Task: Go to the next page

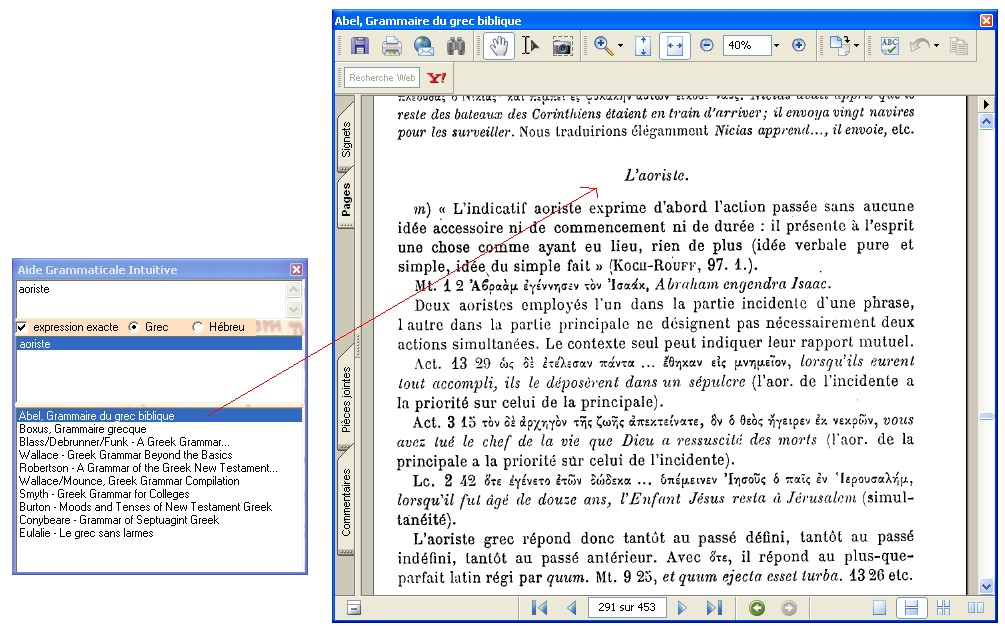Action: click(x=682, y=607)
